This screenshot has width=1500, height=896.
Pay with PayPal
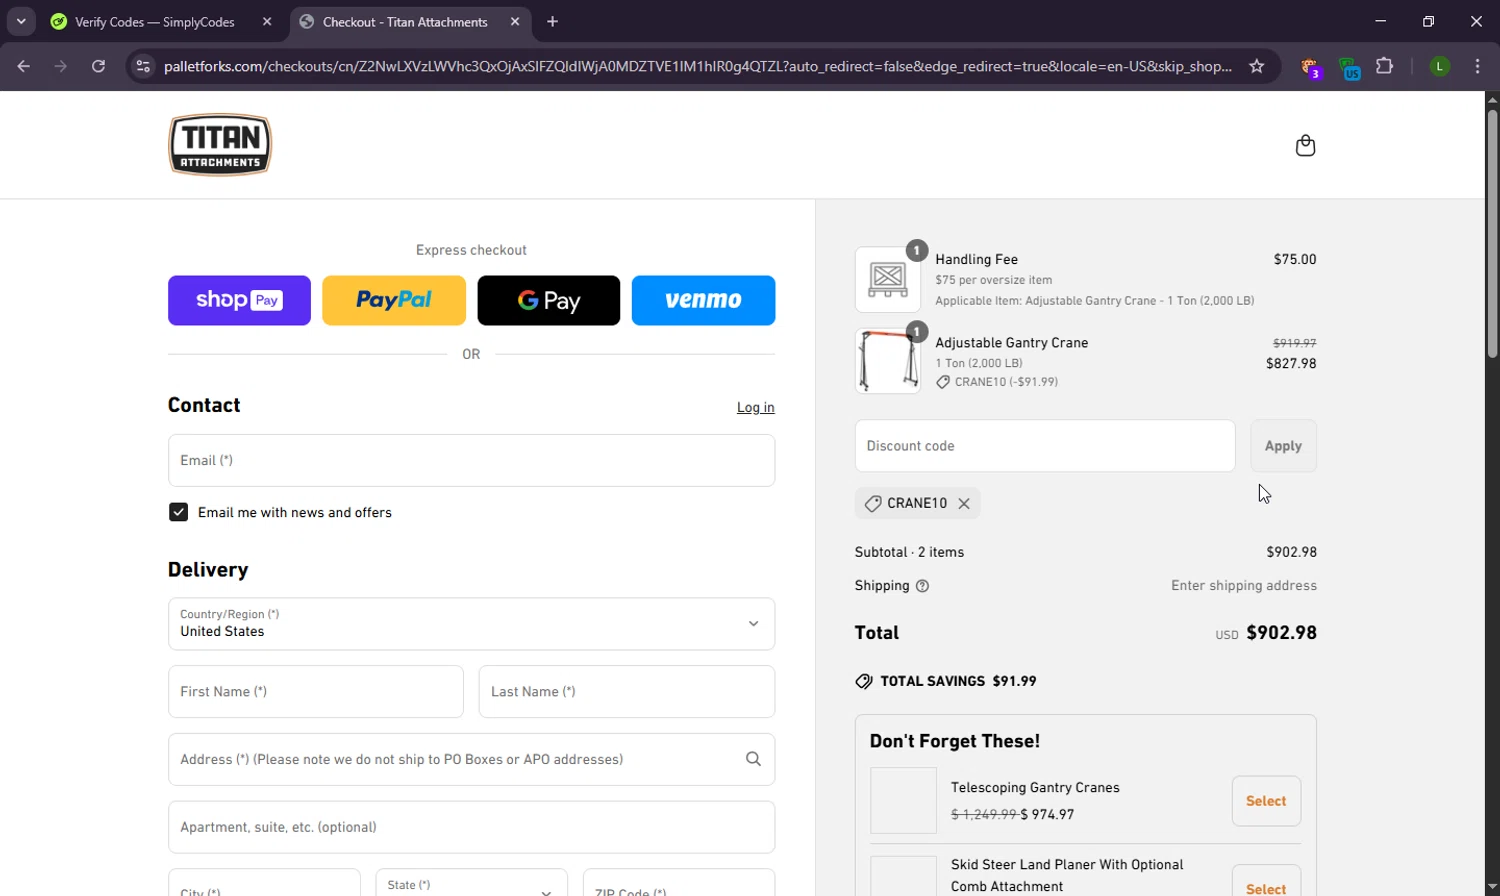[394, 300]
